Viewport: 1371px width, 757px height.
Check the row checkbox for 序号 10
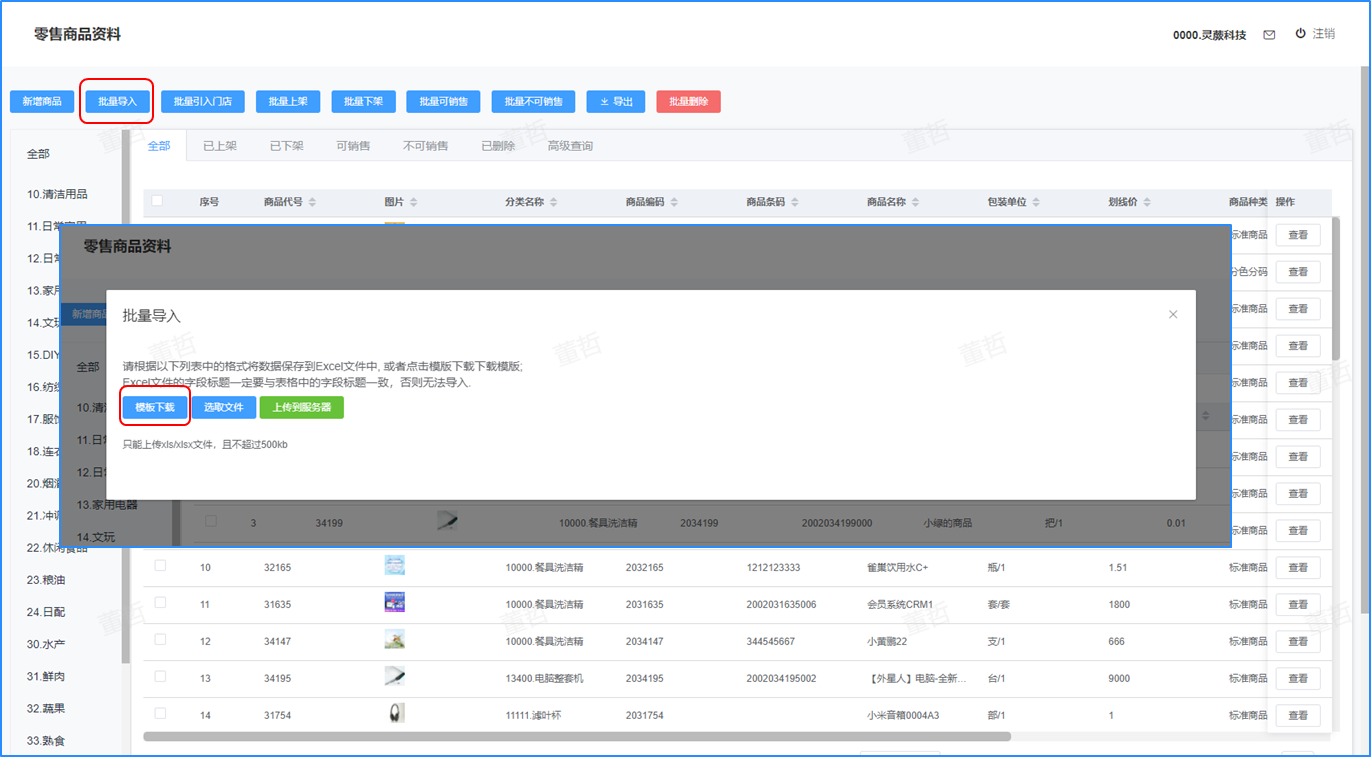160,566
